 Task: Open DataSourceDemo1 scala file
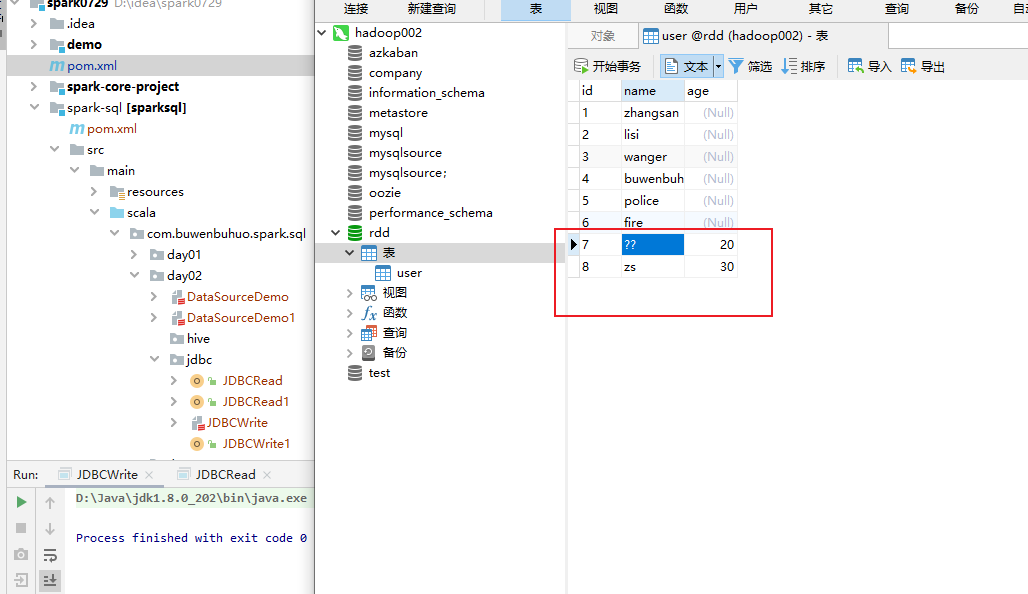click(241, 317)
